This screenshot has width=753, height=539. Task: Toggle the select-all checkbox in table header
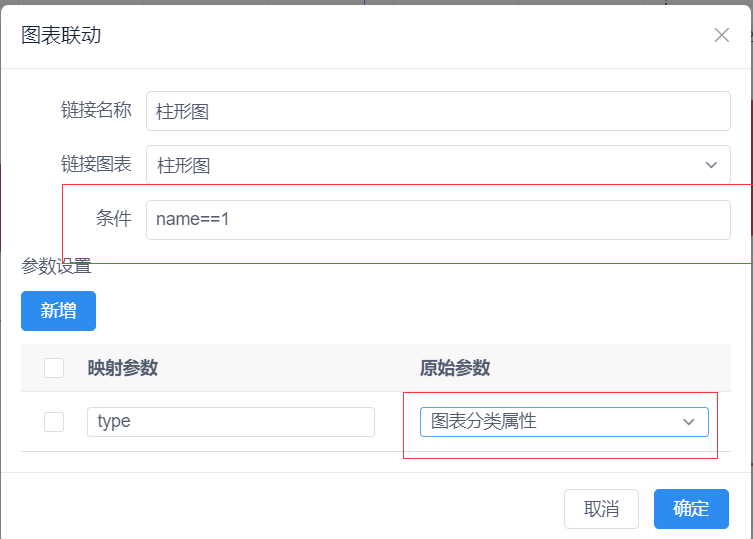coord(54,368)
